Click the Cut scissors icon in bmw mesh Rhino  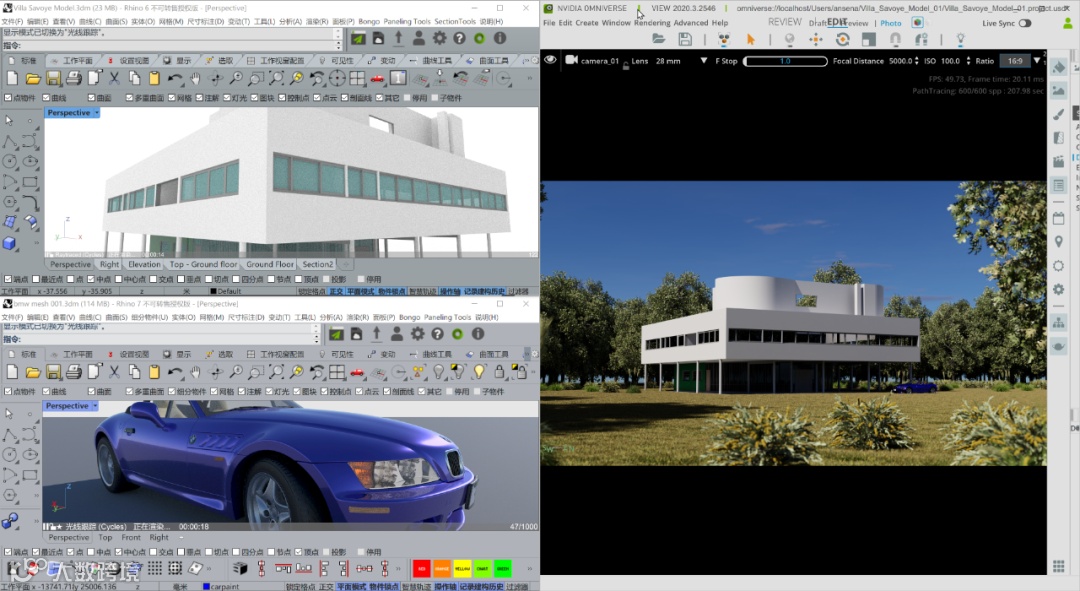(114, 373)
